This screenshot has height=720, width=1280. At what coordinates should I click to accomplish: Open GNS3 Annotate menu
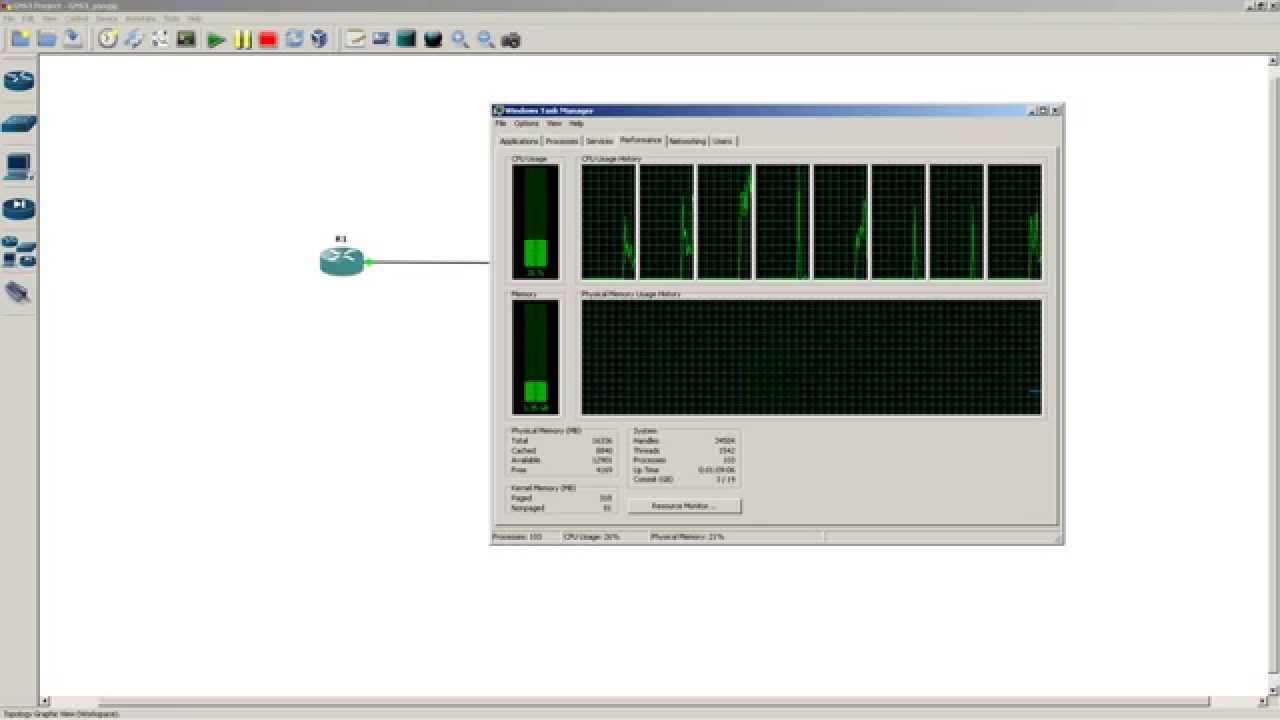[141, 18]
